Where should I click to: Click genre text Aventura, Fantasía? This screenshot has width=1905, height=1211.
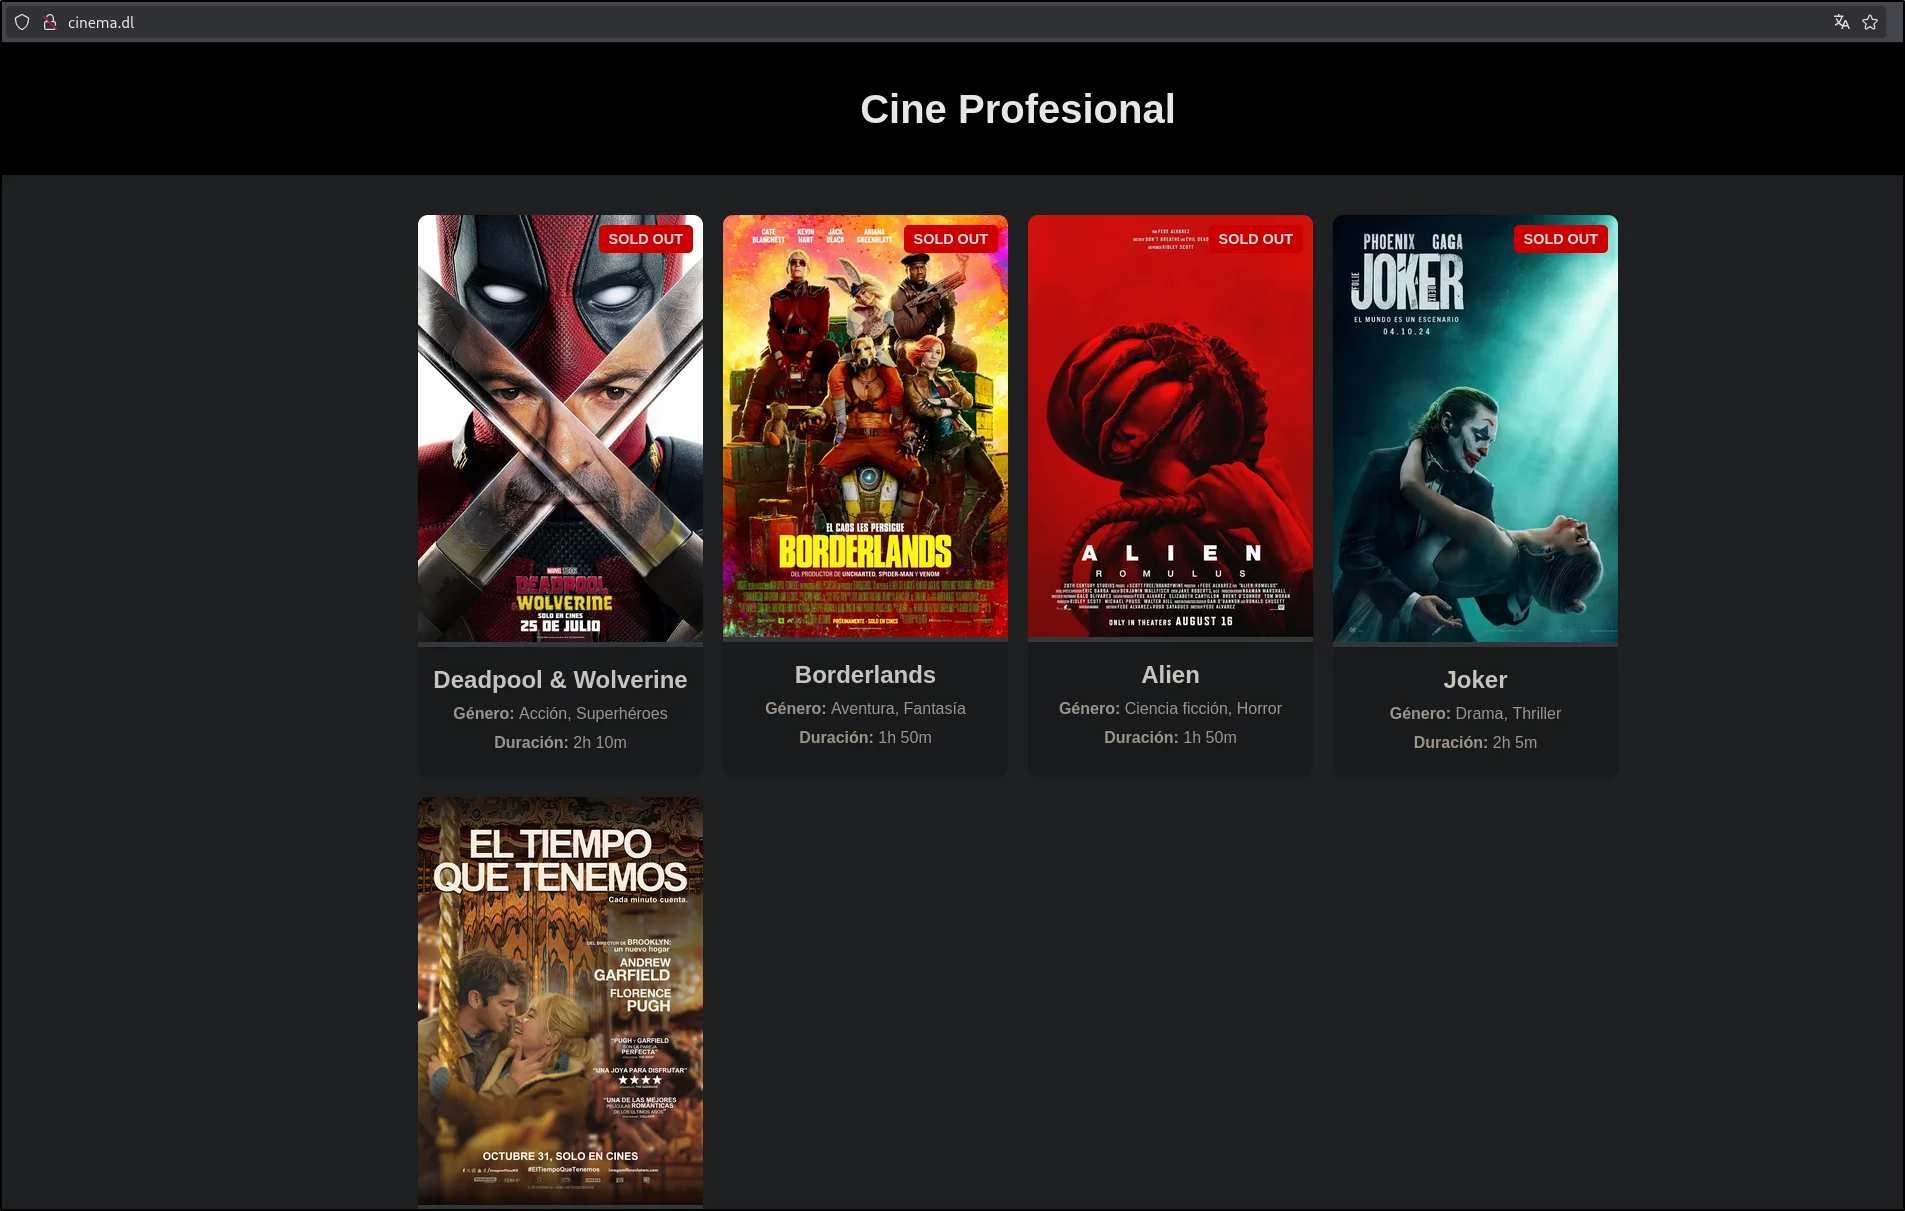(x=898, y=708)
